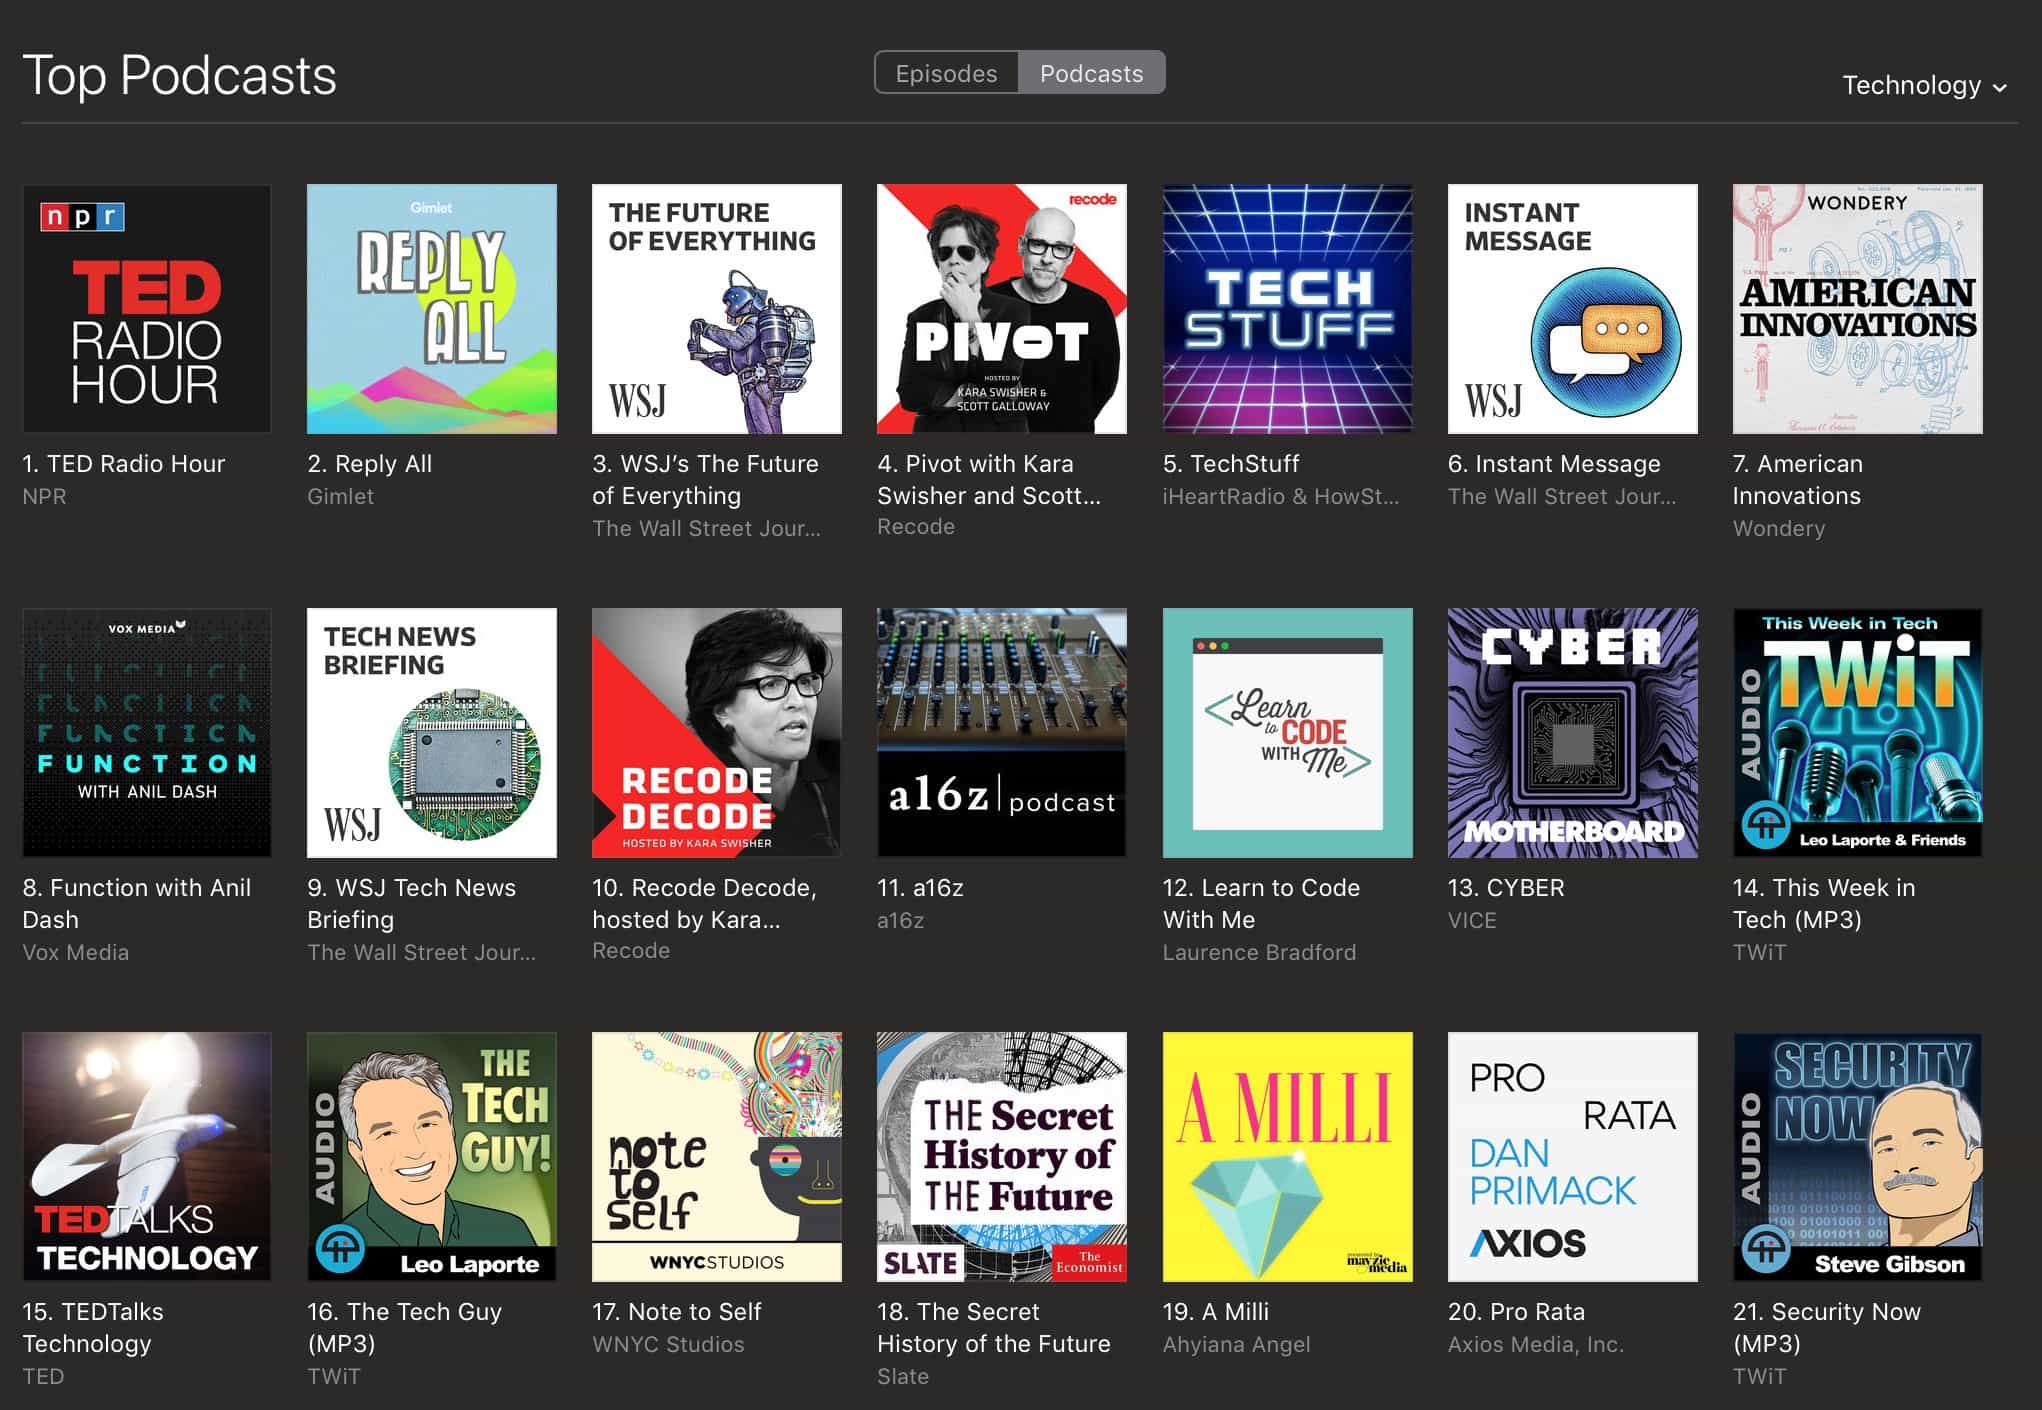The width and height of the screenshot is (2042, 1410).
Task: Open the Security Now Steve Gibson artwork
Action: (x=1857, y=1156)
